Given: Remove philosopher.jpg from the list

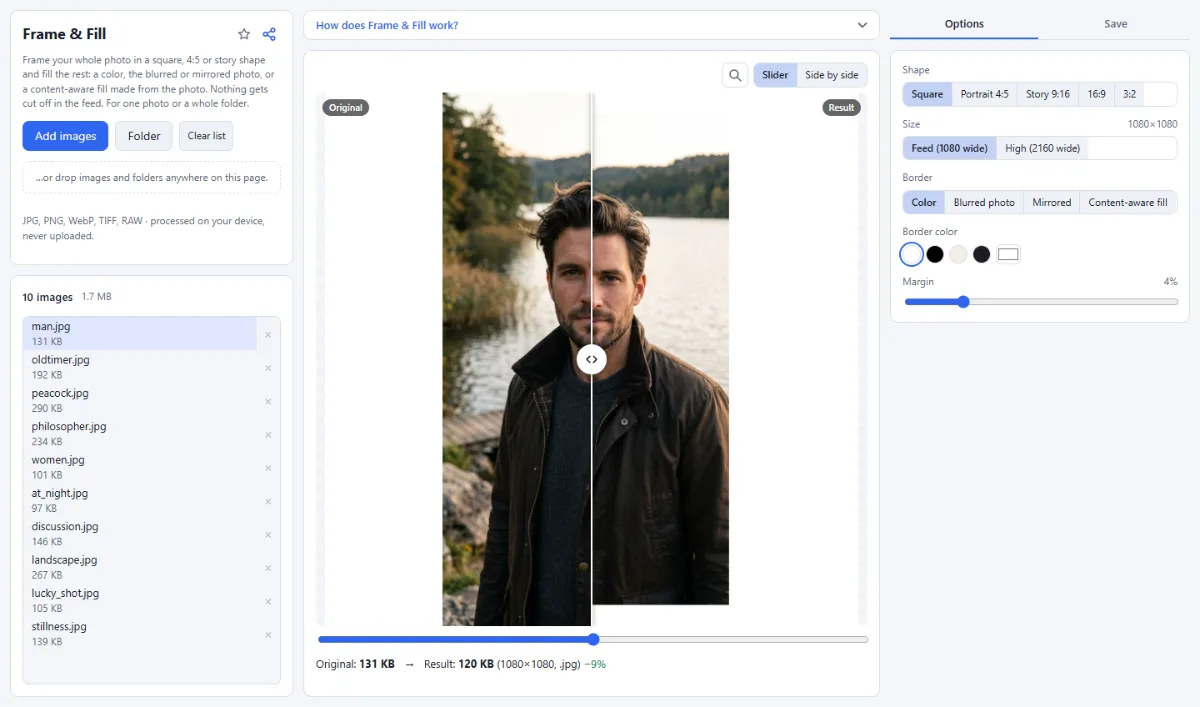Looking at the screenshot, I should coord(268,434).
